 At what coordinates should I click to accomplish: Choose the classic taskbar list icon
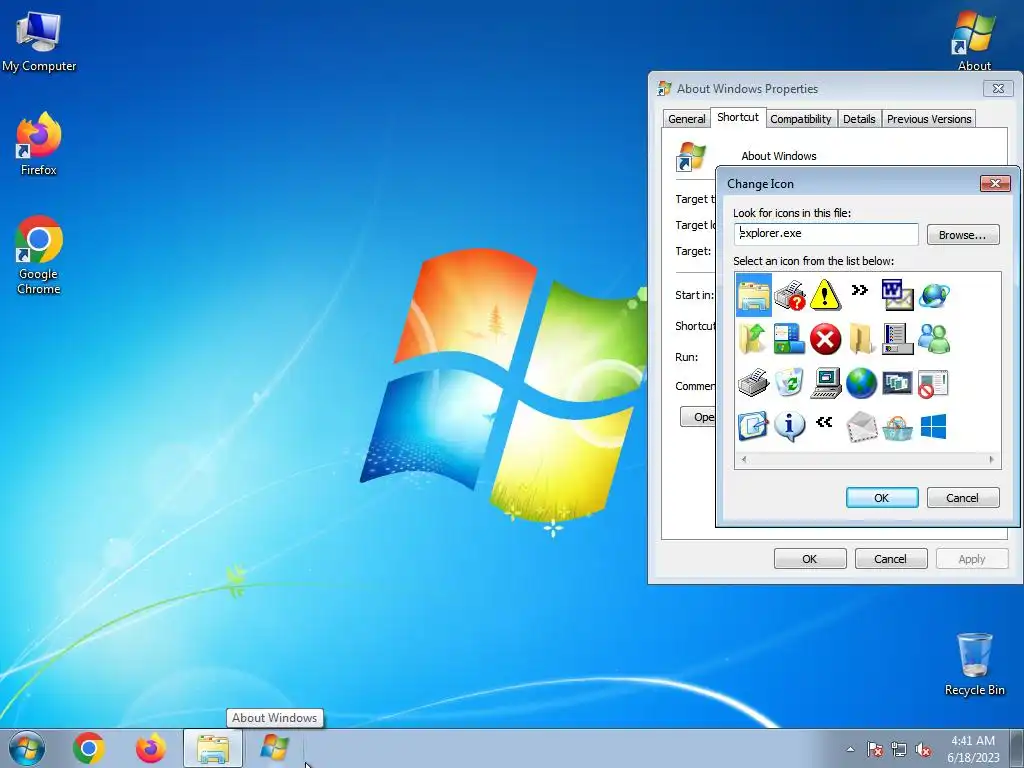[x=897, y=339]
